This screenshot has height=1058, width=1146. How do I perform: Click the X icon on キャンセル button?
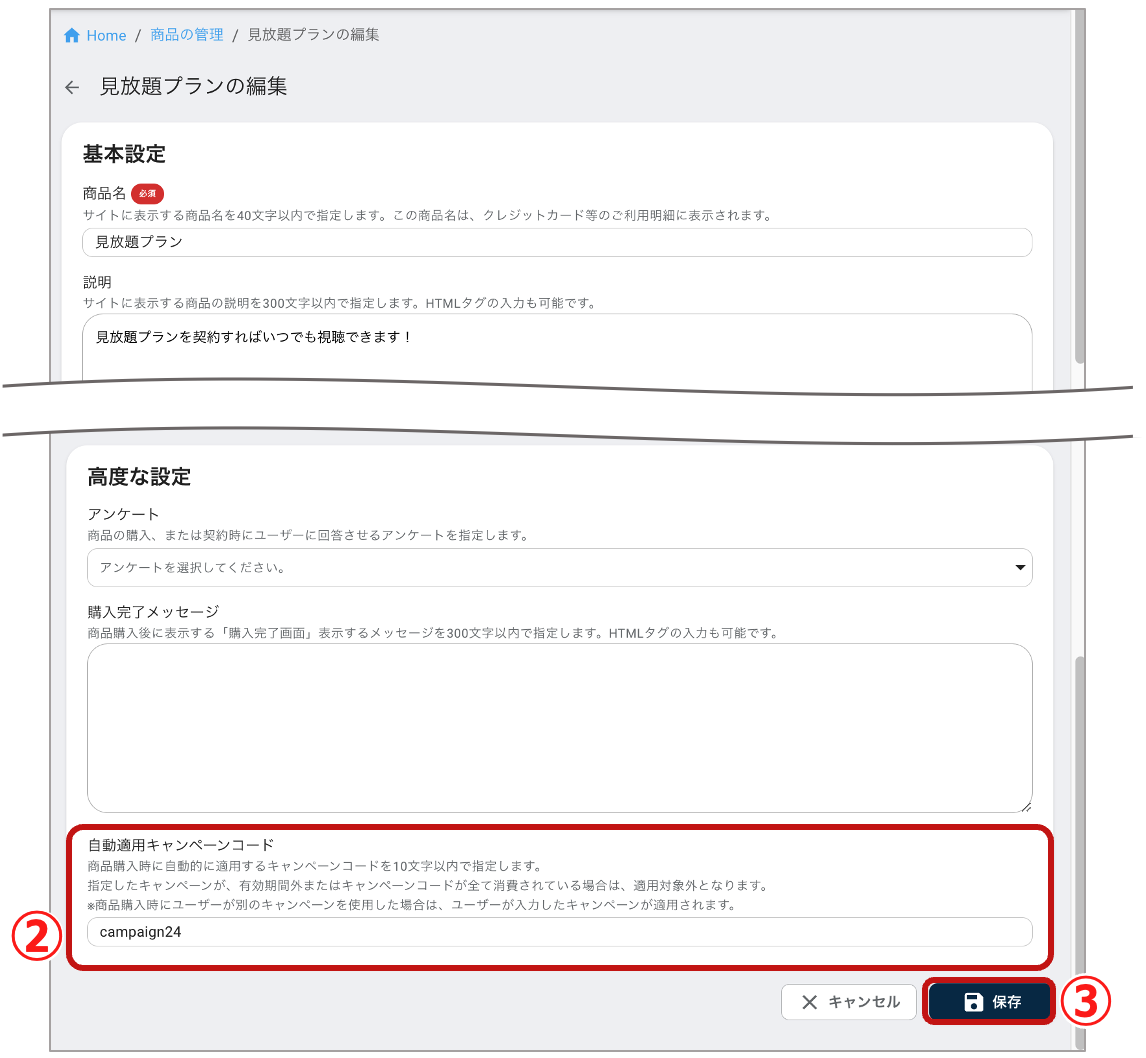[809, 1002]
